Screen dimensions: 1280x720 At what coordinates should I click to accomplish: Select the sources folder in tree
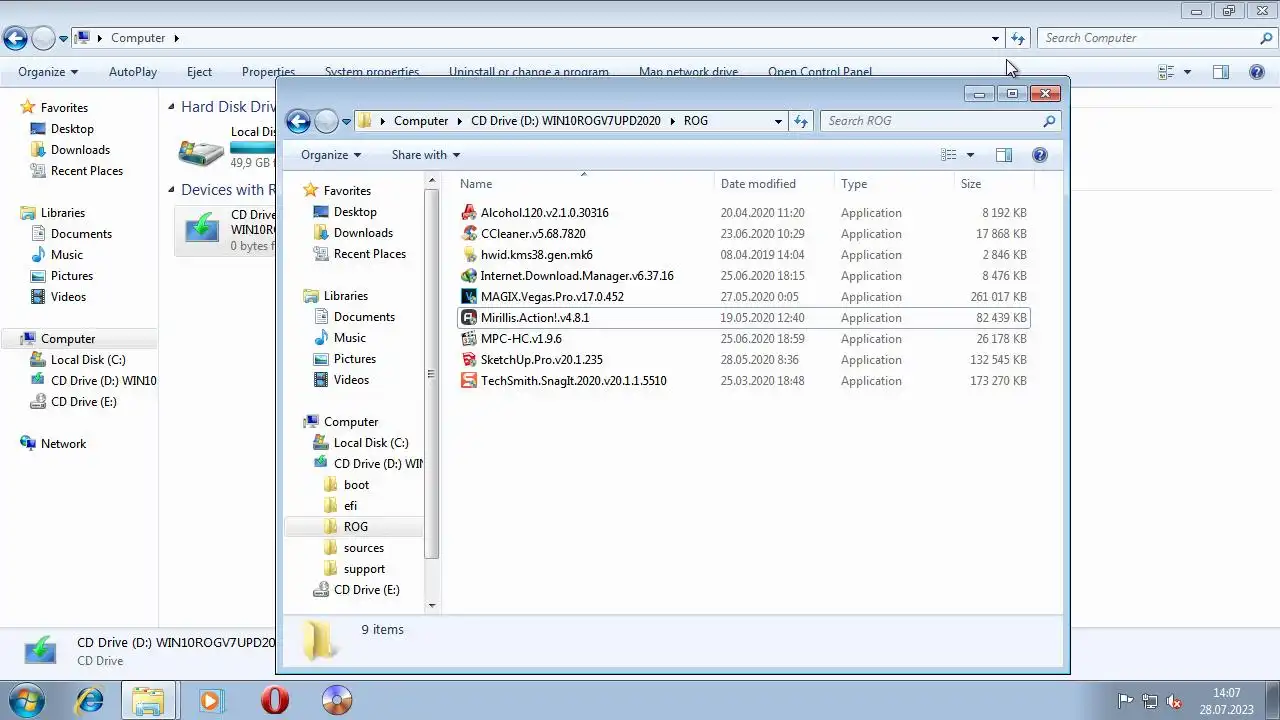(363, 548)
